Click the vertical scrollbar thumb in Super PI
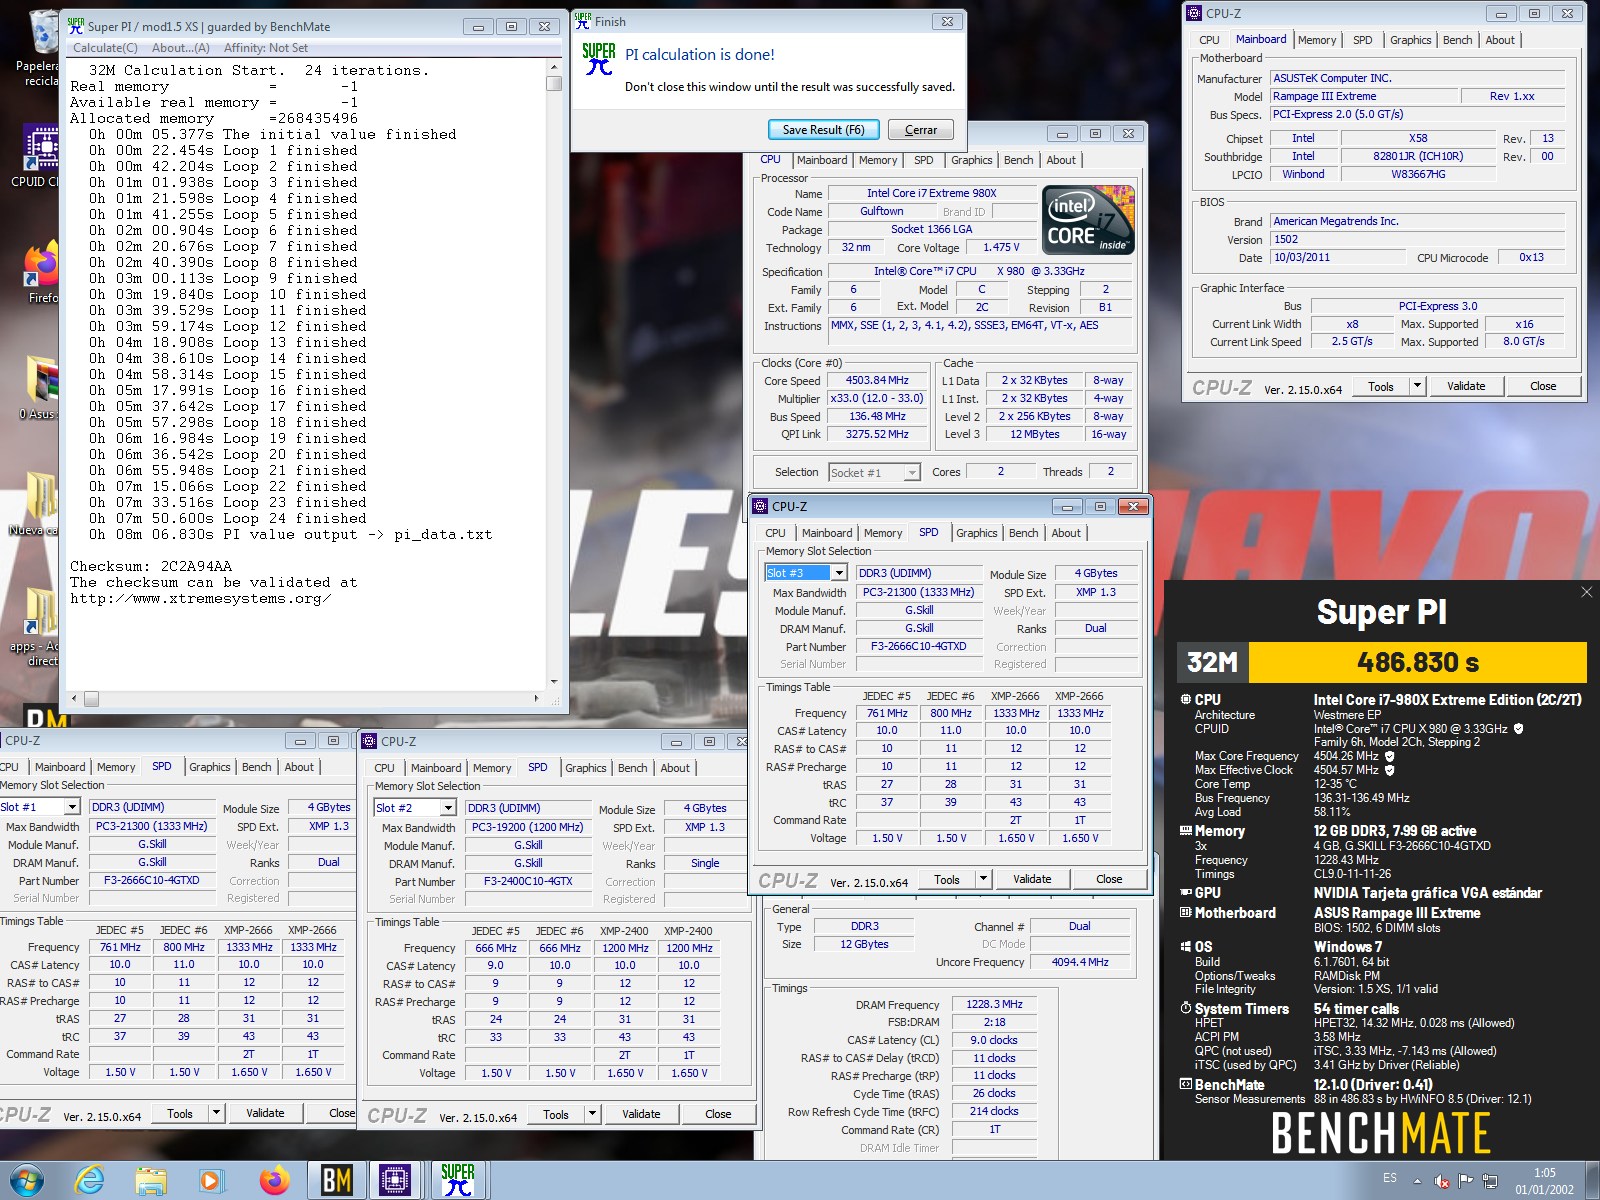Screen dimensions: 1600x1200 (554, 84)
